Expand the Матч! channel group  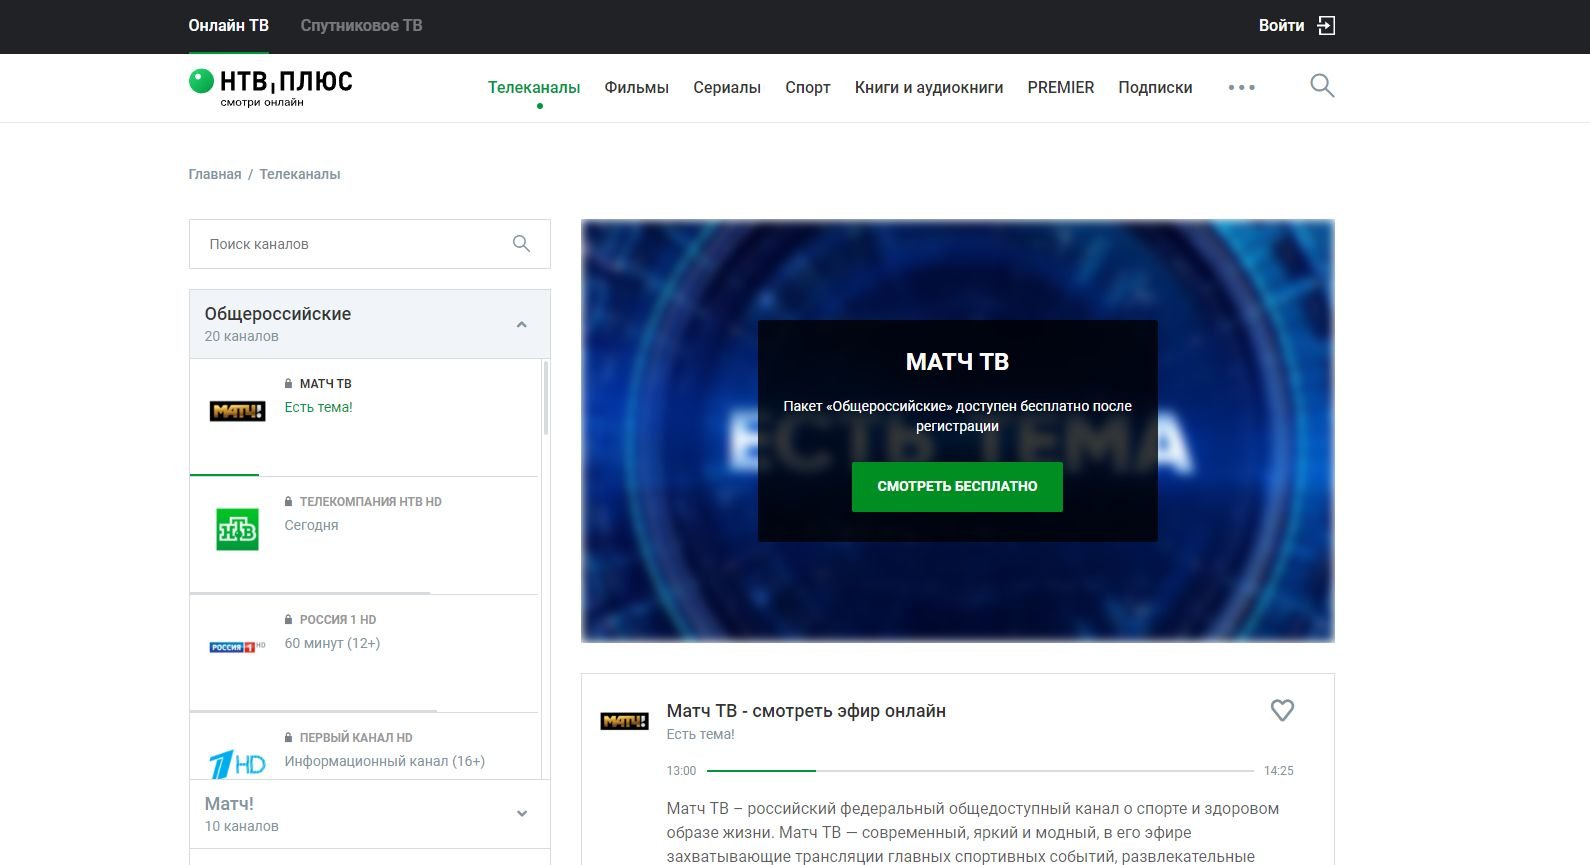(x=521, y=814)
